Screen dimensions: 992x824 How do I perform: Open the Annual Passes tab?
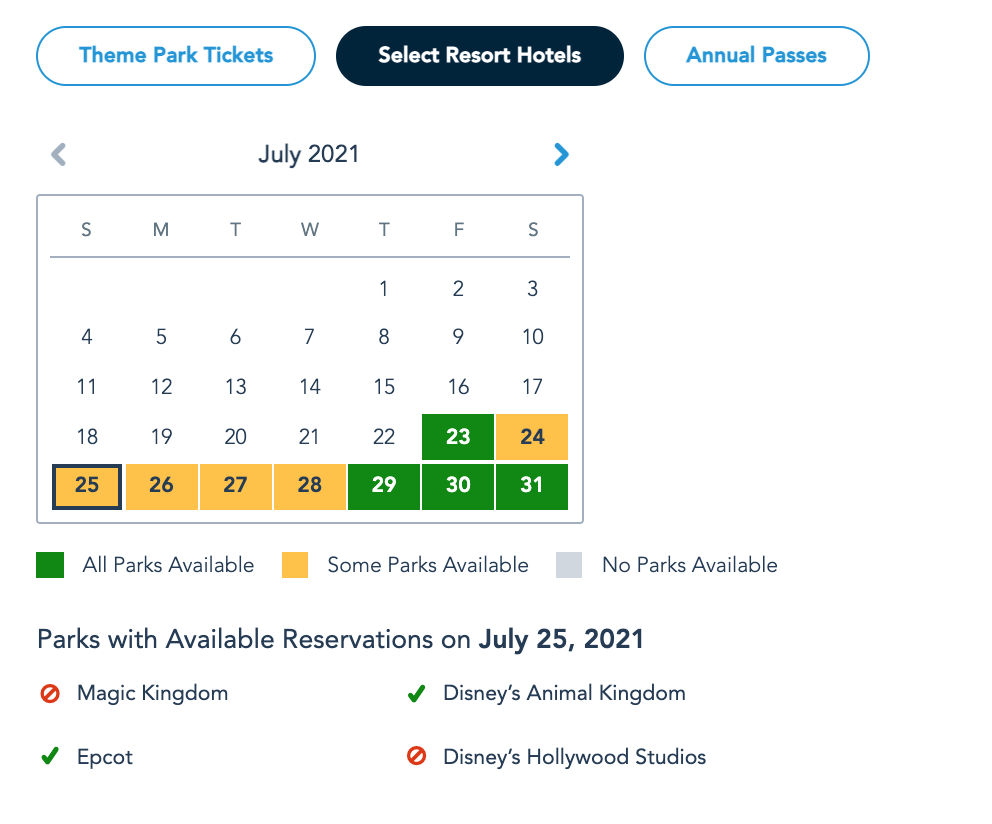(x=756, y=56)
